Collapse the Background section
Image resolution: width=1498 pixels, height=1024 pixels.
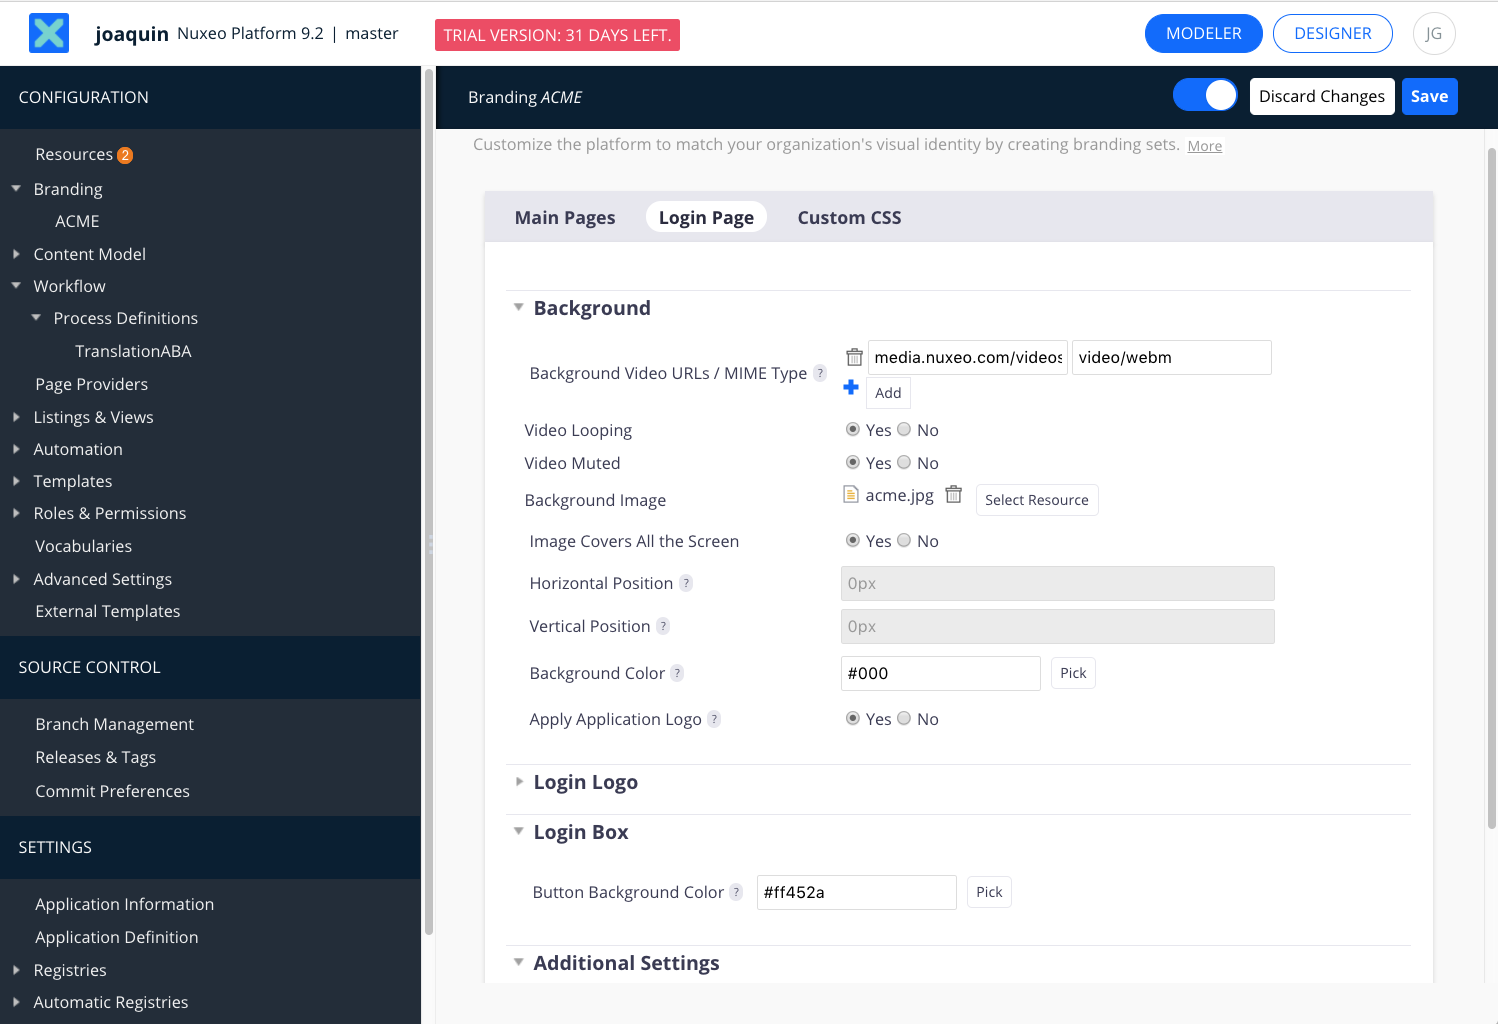[x=518, y=307]
